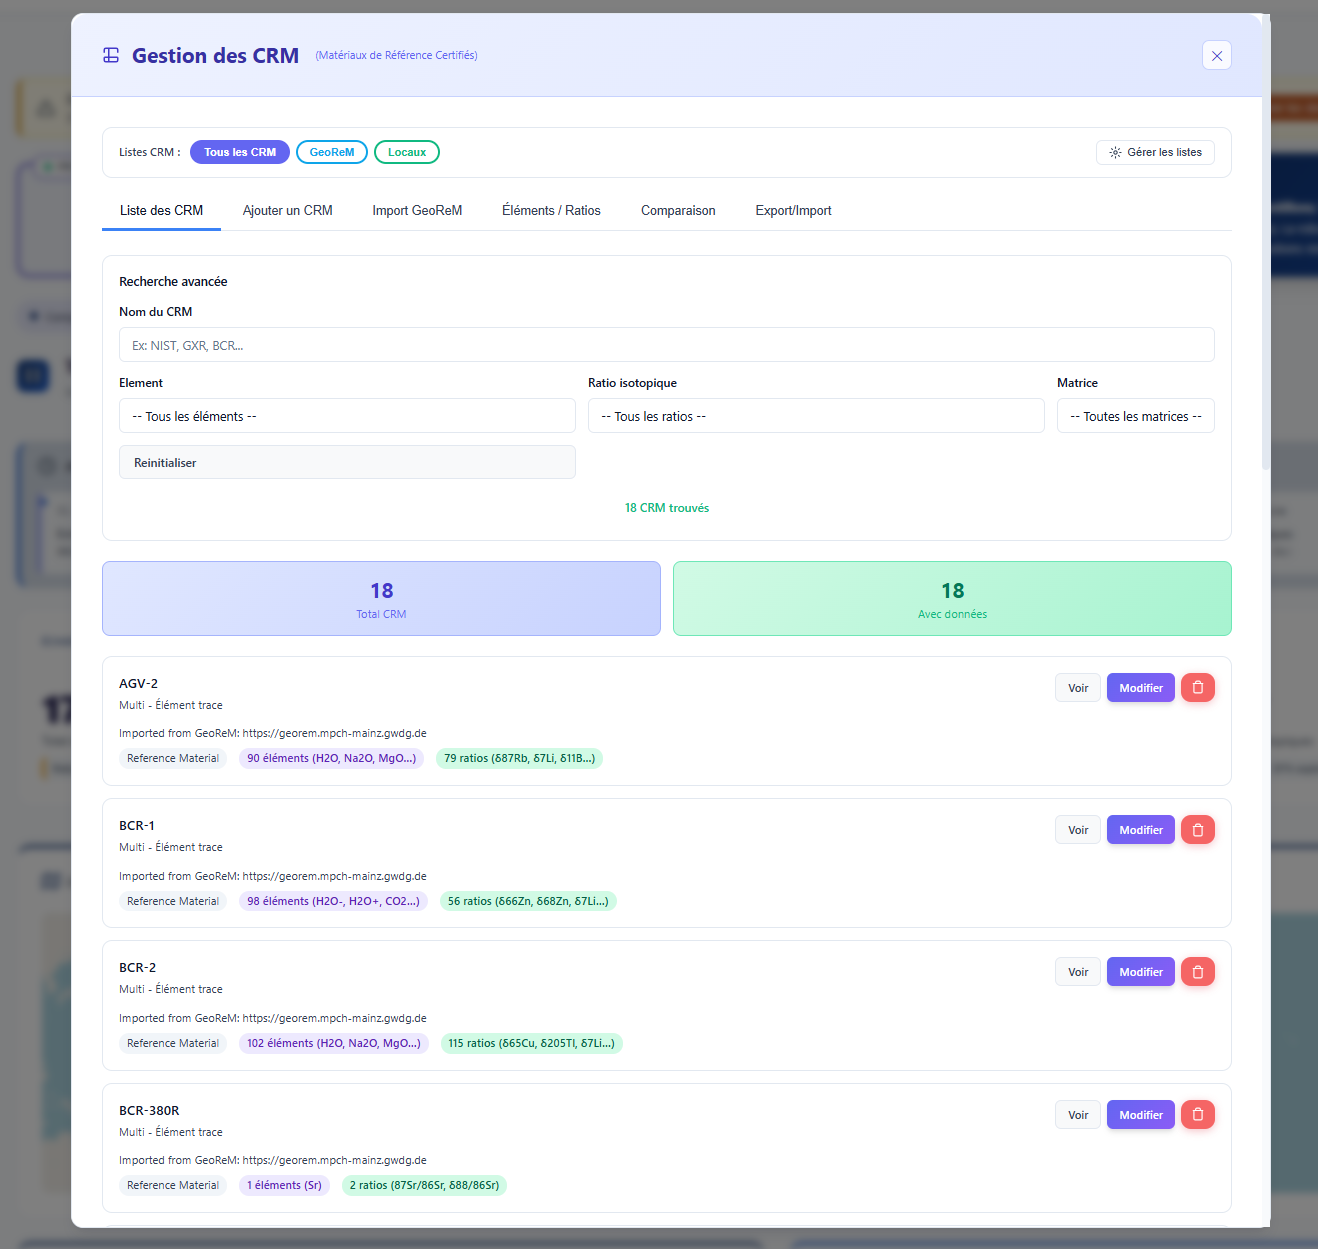
Task: Click the 18 Avec données card
Action: coord(952,599)
